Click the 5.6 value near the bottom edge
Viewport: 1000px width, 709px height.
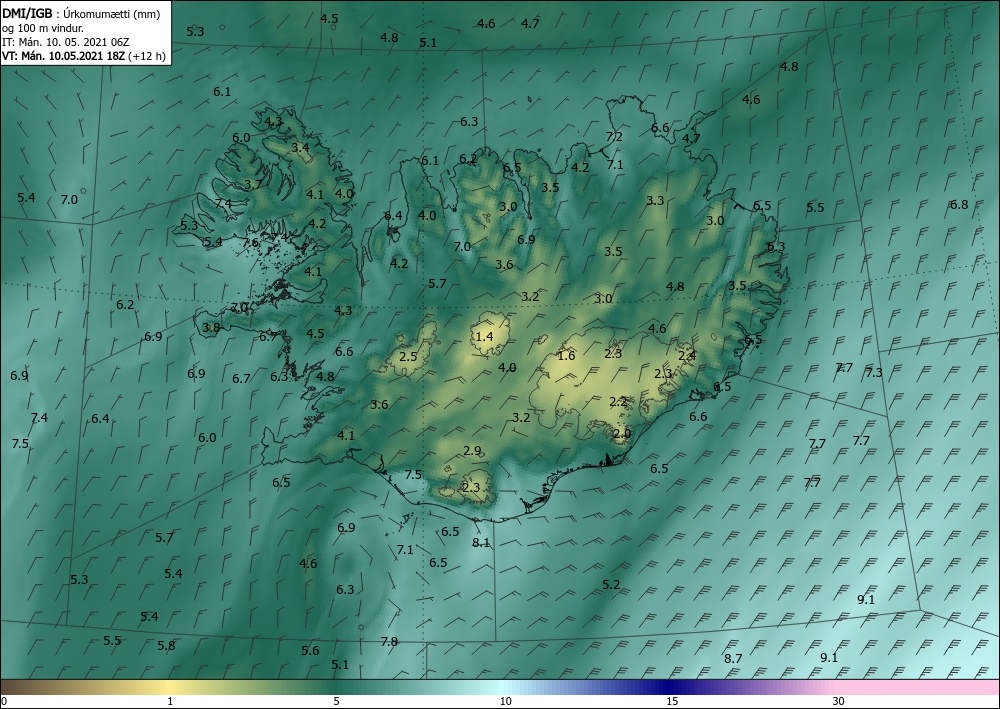(x=311, y=650)
